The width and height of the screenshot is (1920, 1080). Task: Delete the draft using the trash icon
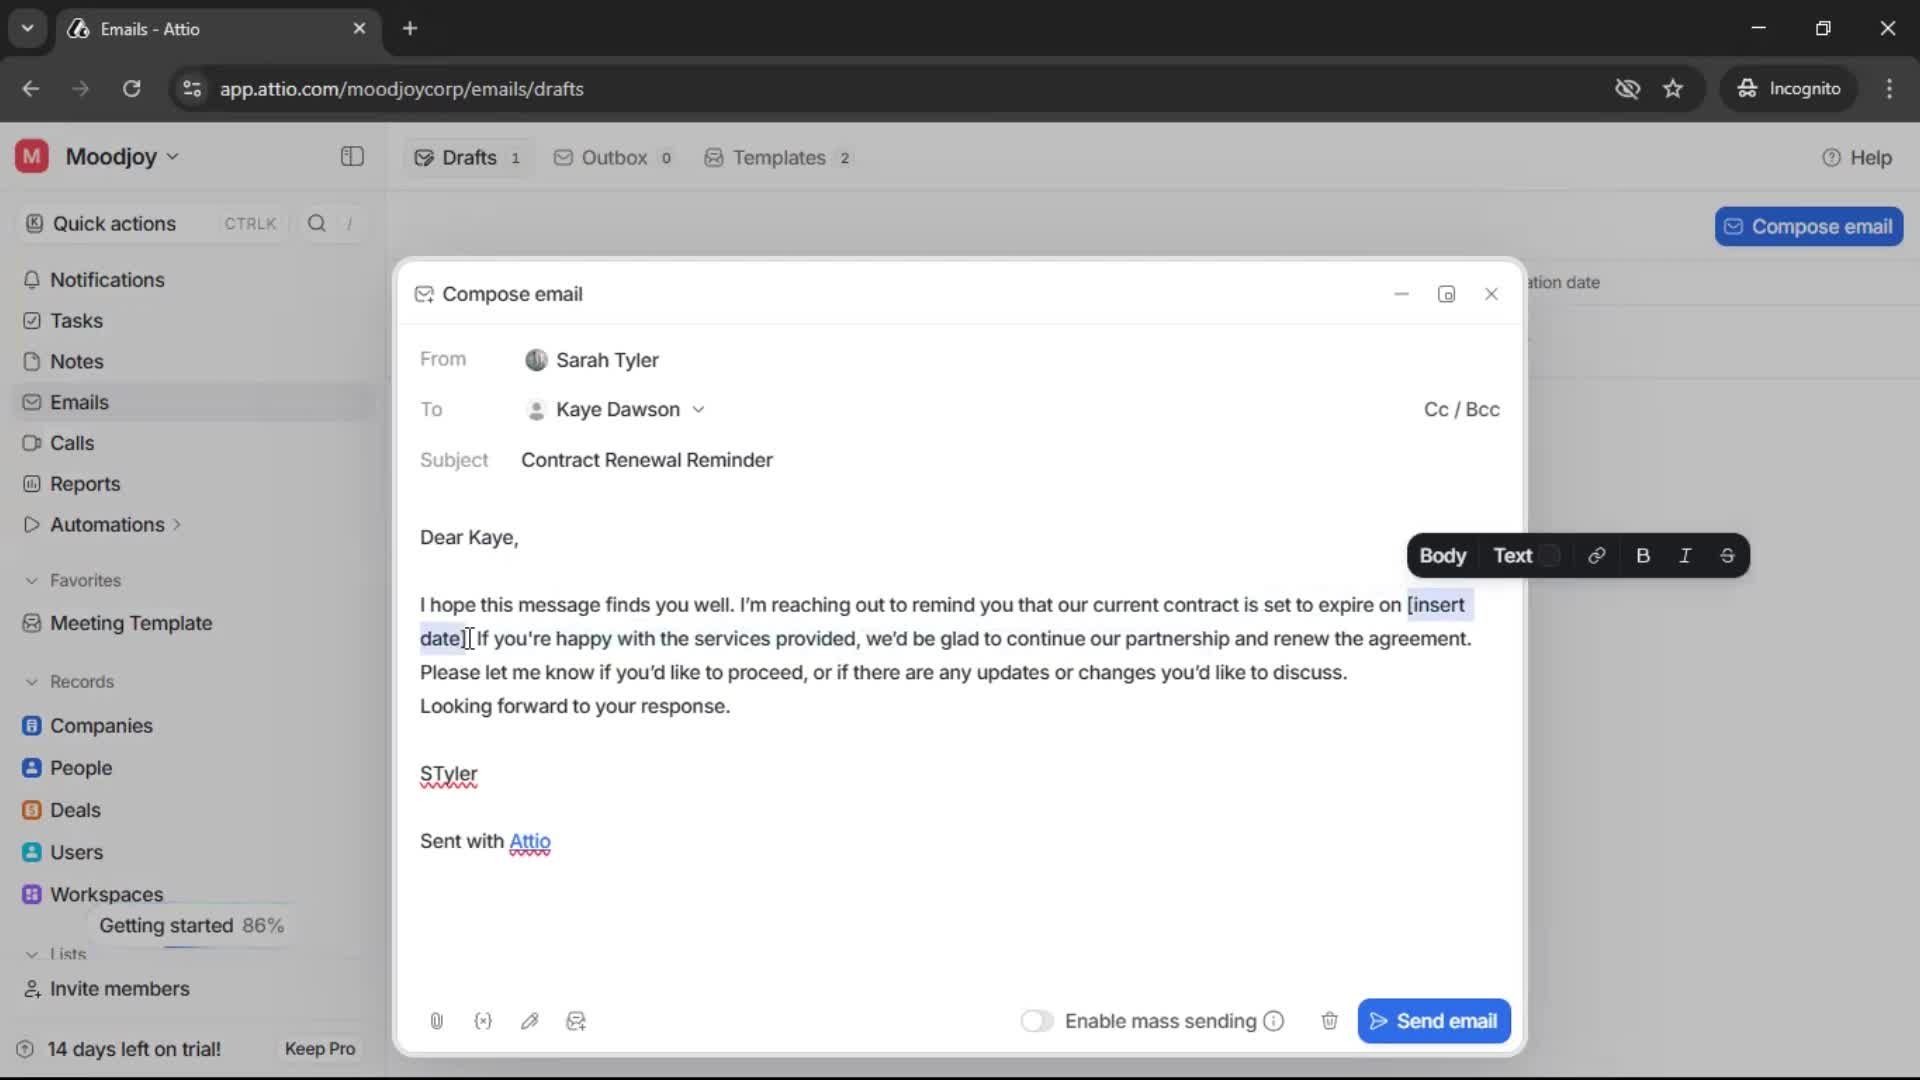(x=1329, y=1021)
